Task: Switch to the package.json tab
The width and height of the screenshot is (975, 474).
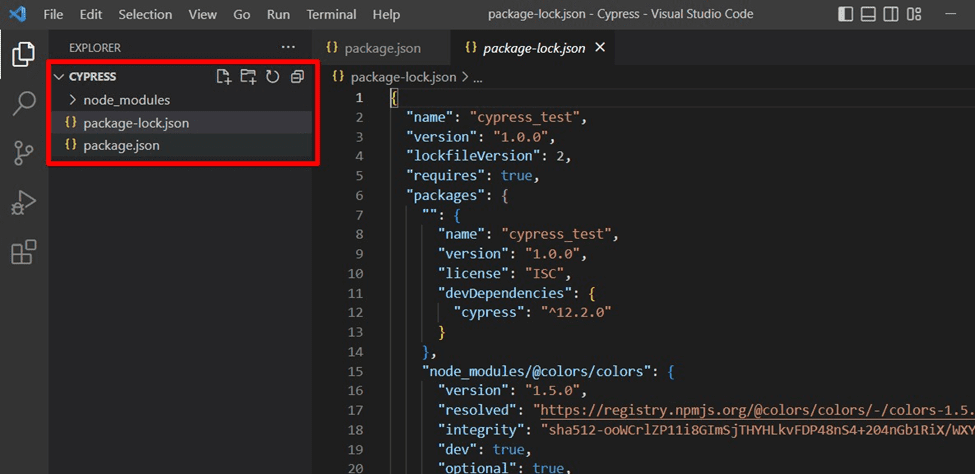Action: coord(382,48)
